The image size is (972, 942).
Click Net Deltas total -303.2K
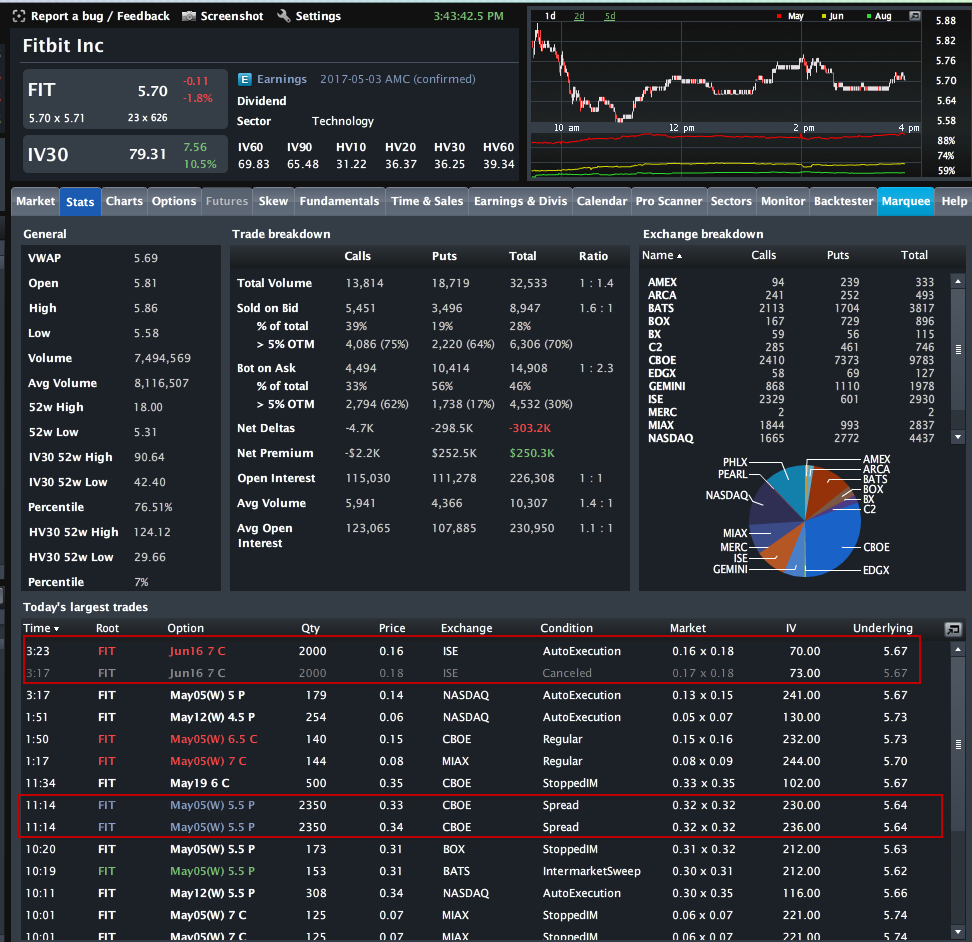[x=530, y=428]
